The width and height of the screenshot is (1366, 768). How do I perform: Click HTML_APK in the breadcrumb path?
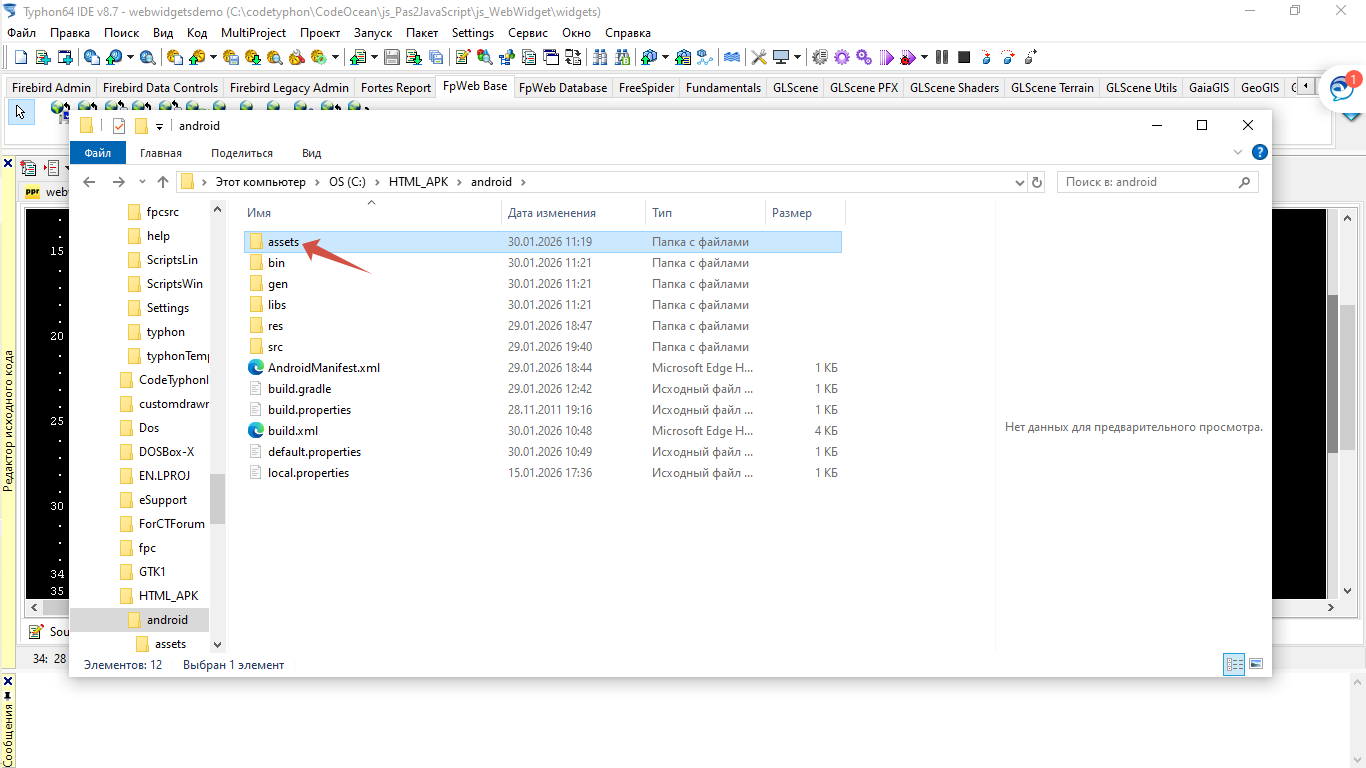418,182
